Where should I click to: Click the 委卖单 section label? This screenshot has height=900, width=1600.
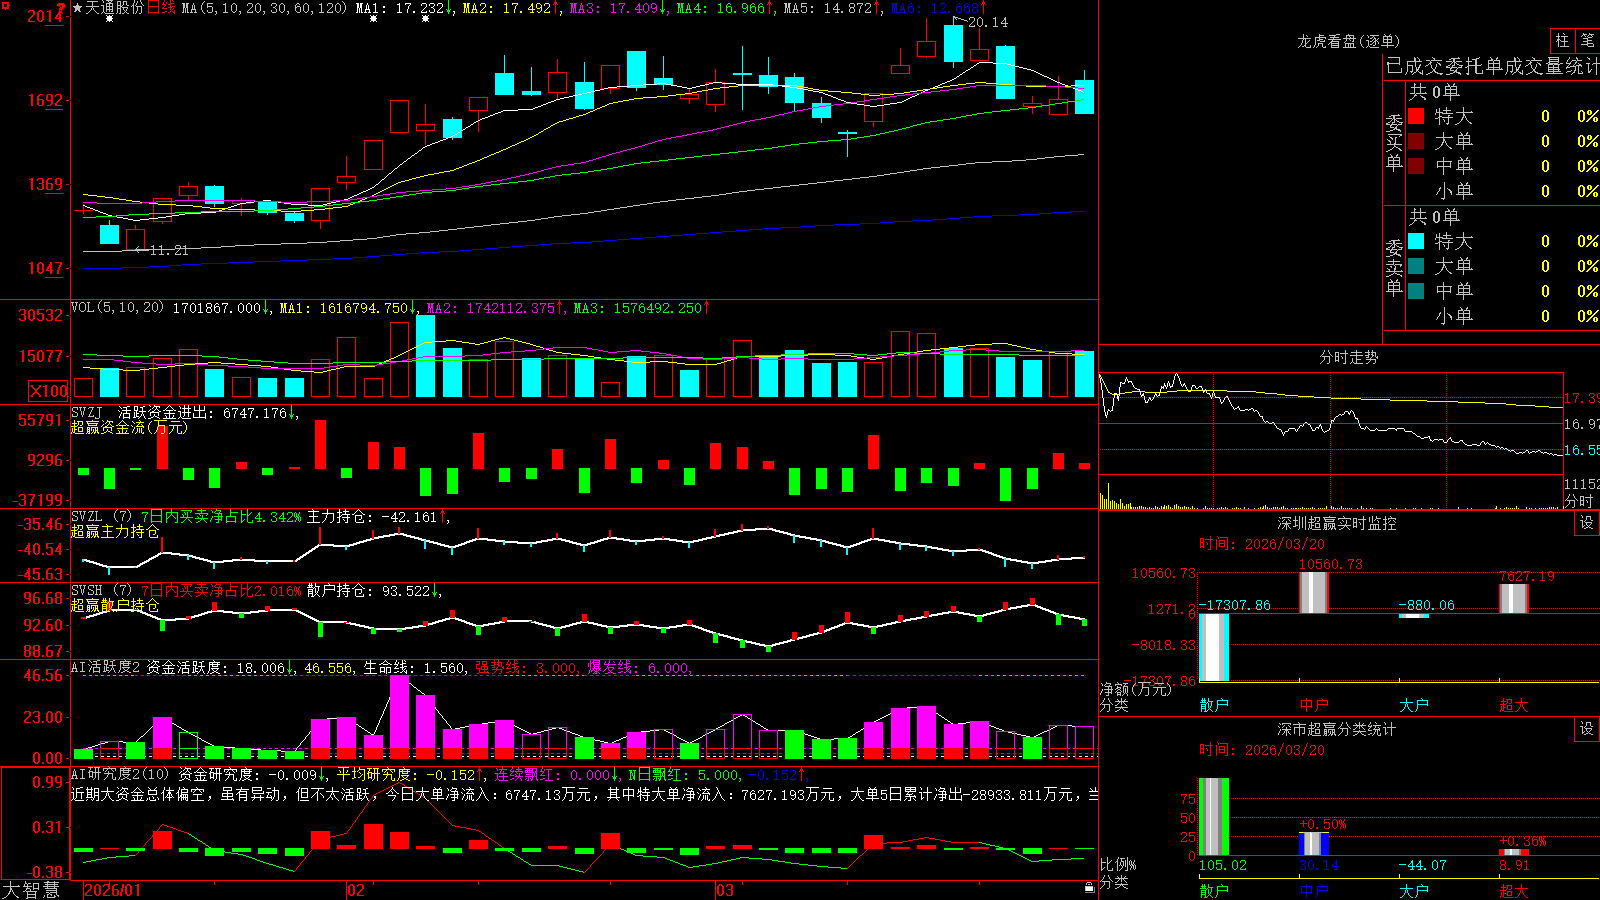[1394, 268]
